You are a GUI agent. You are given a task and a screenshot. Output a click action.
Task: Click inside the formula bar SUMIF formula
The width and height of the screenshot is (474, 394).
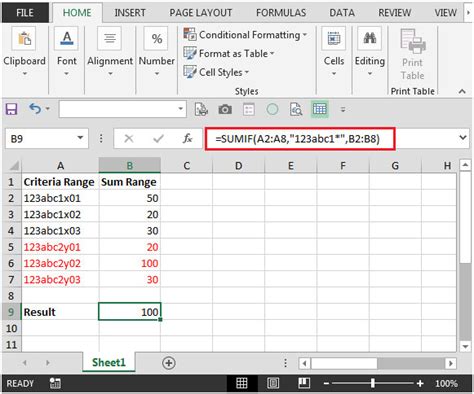click(298, 138)
